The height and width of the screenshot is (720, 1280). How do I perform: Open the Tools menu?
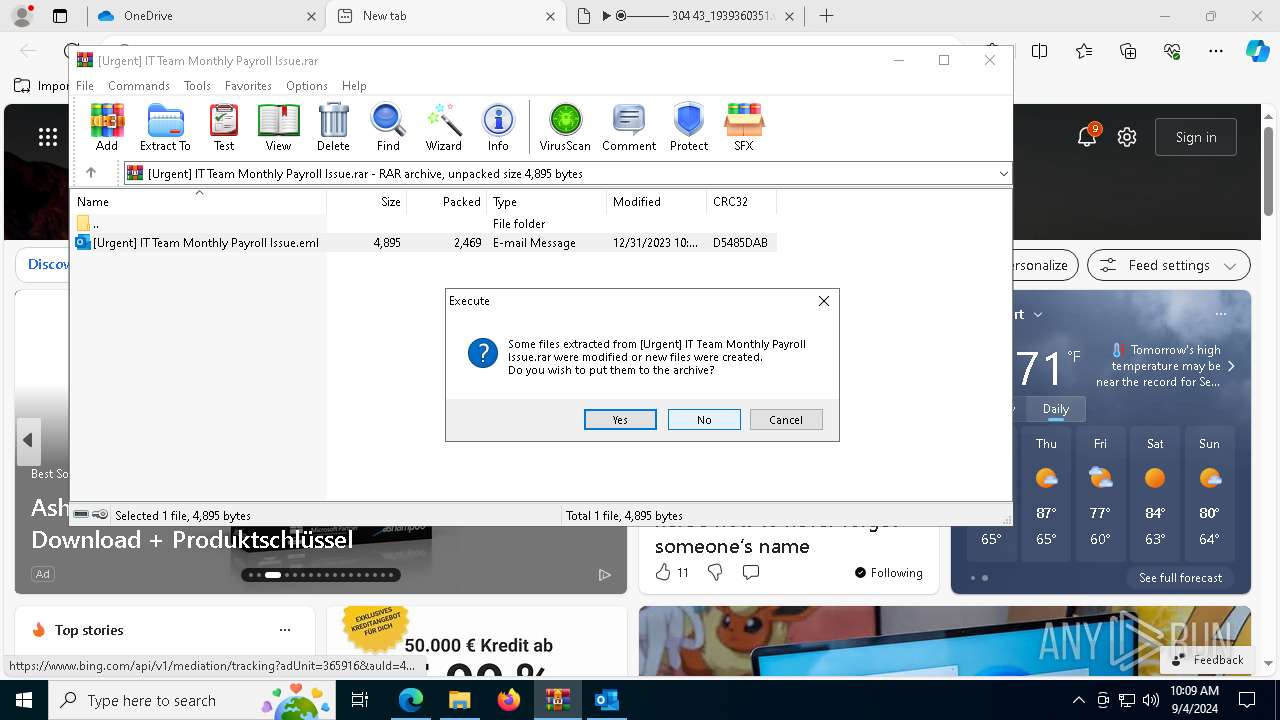click(197, 86)
